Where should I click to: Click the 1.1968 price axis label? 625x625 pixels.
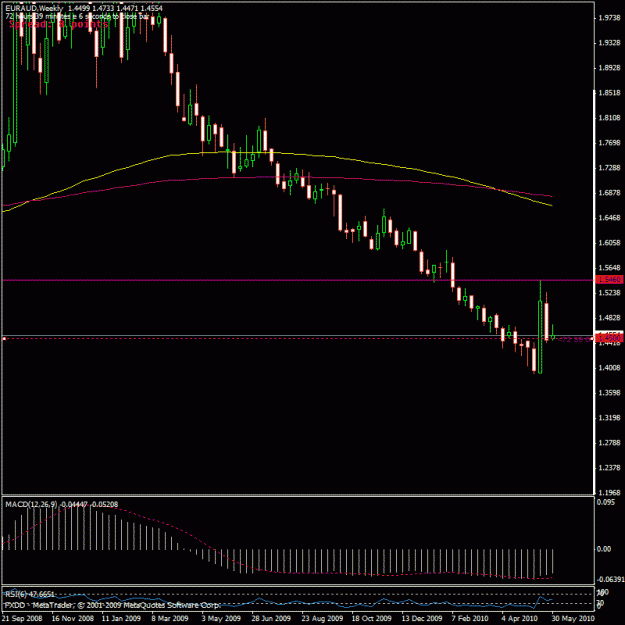[610, 493]
